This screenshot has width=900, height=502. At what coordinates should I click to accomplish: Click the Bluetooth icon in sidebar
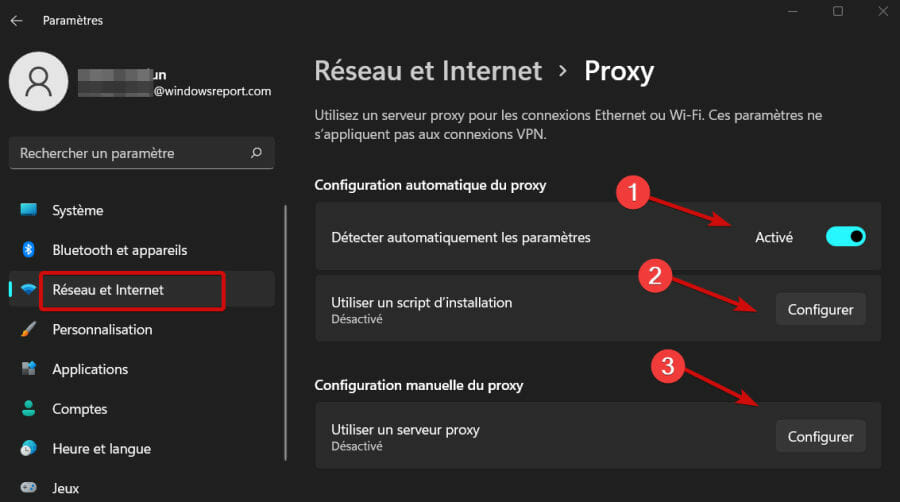pyautogui.click(x=28, y=250)
